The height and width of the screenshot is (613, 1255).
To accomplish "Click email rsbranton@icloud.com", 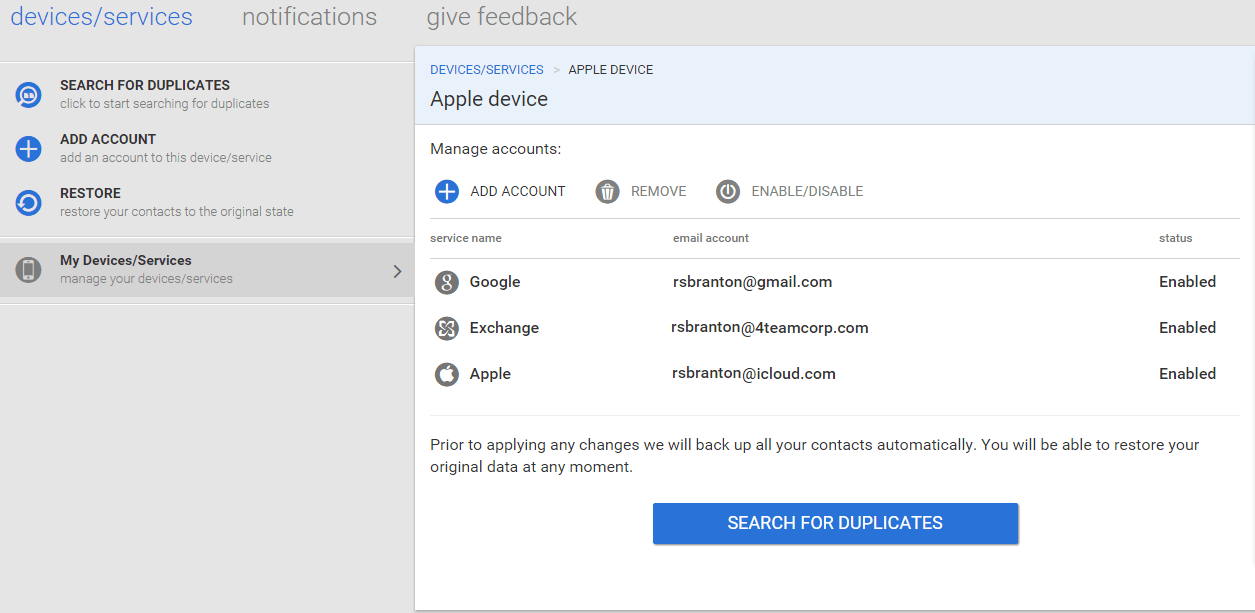I will (x=754, y=374).
